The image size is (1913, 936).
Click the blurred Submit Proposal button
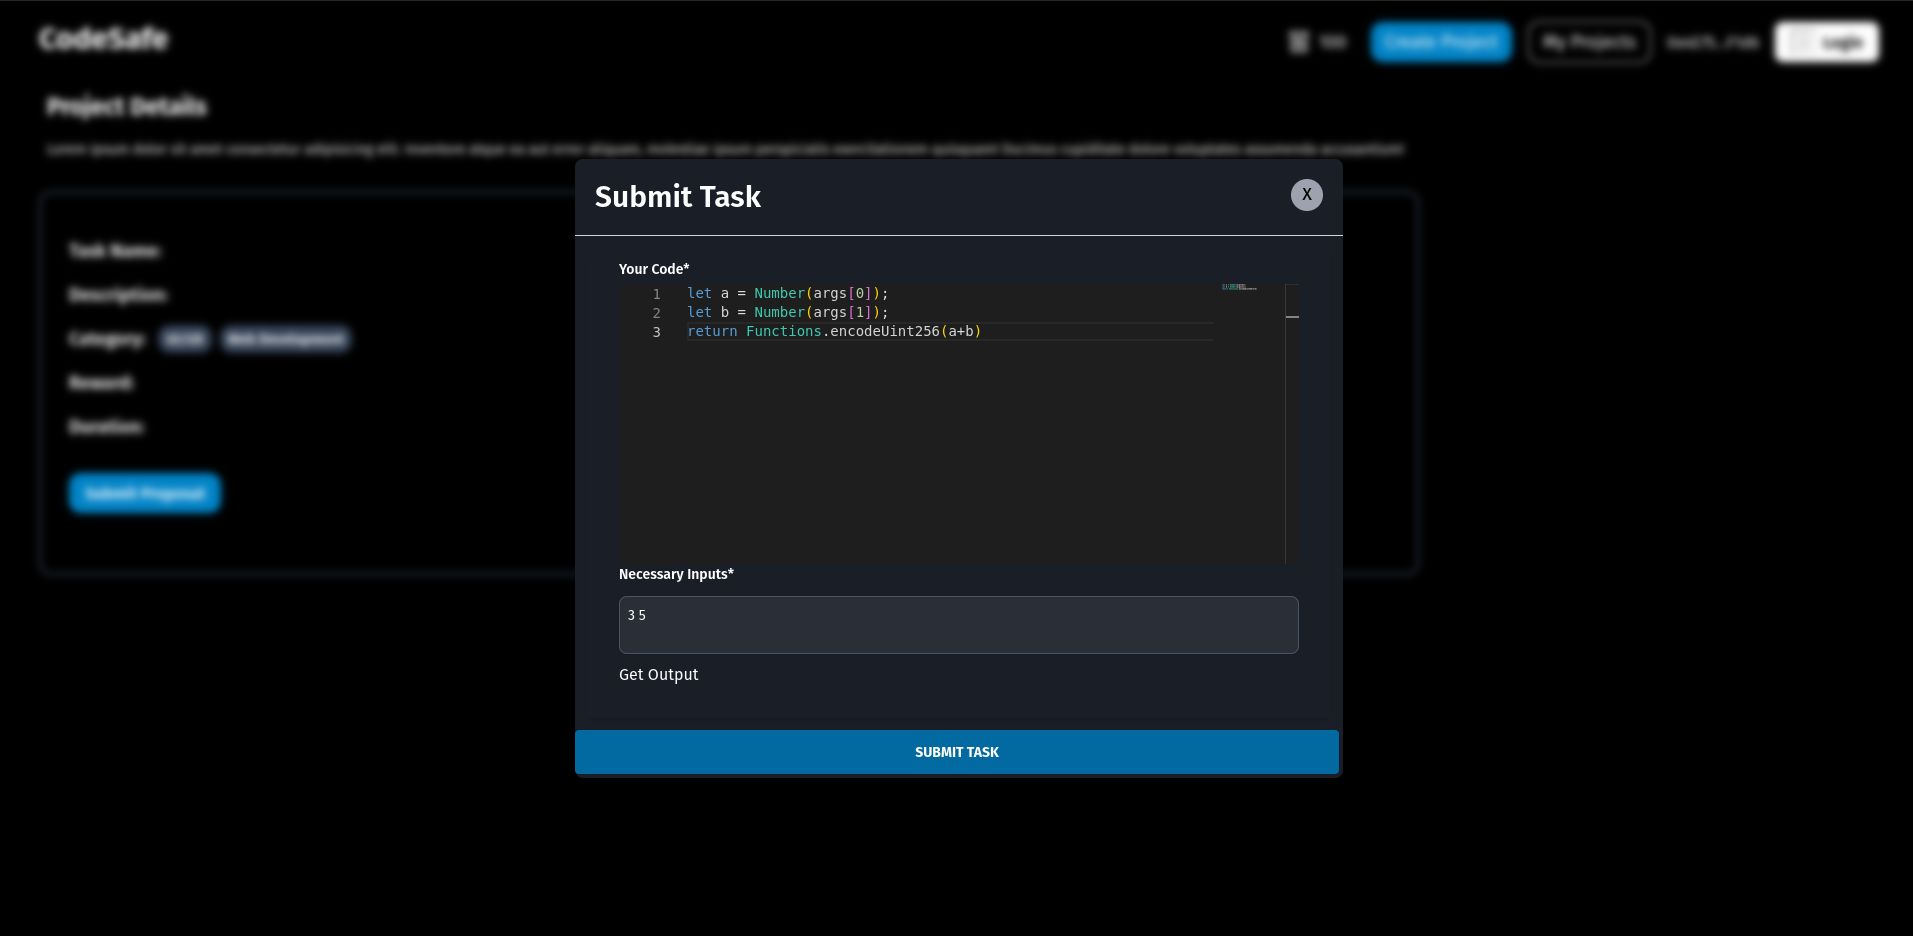tap(145, 493)
